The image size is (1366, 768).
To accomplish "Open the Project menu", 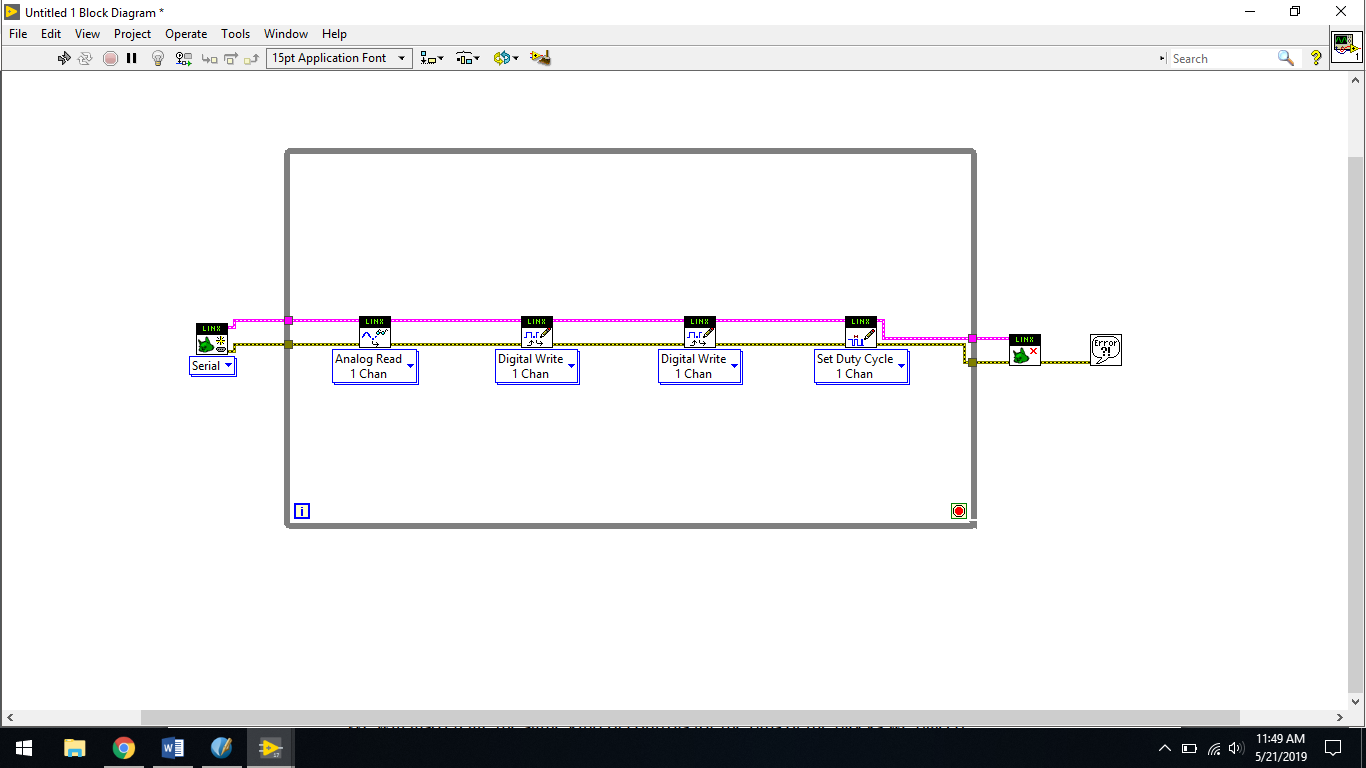I will coord(132,33).
